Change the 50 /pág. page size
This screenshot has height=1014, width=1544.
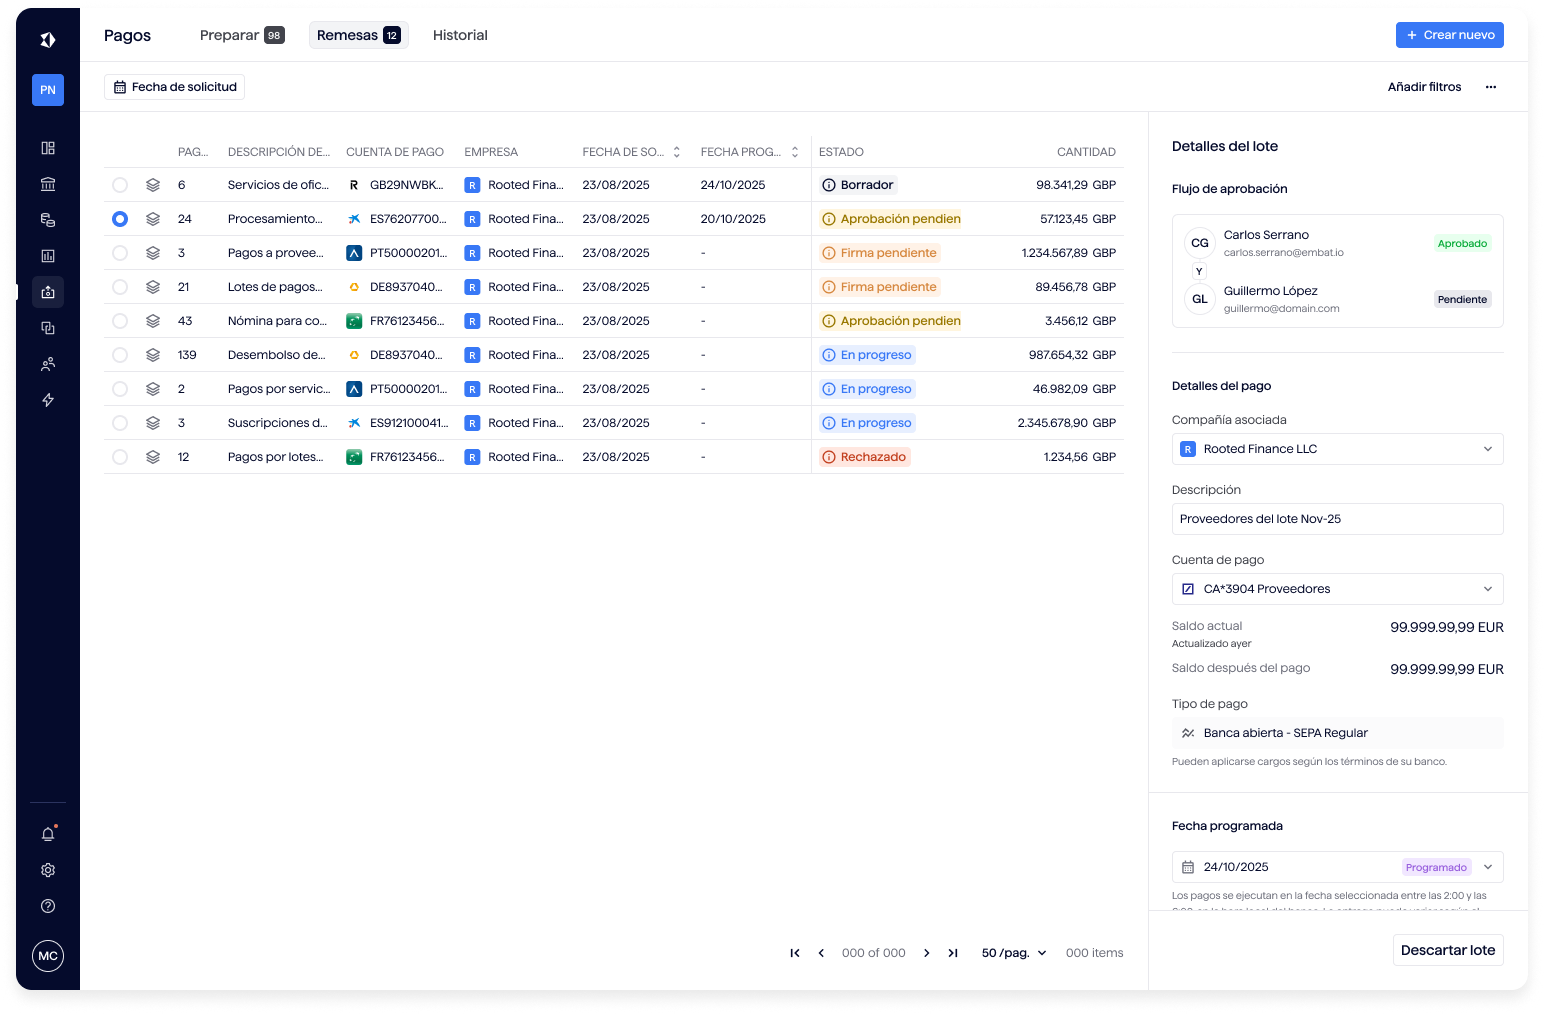(1014, 953)
